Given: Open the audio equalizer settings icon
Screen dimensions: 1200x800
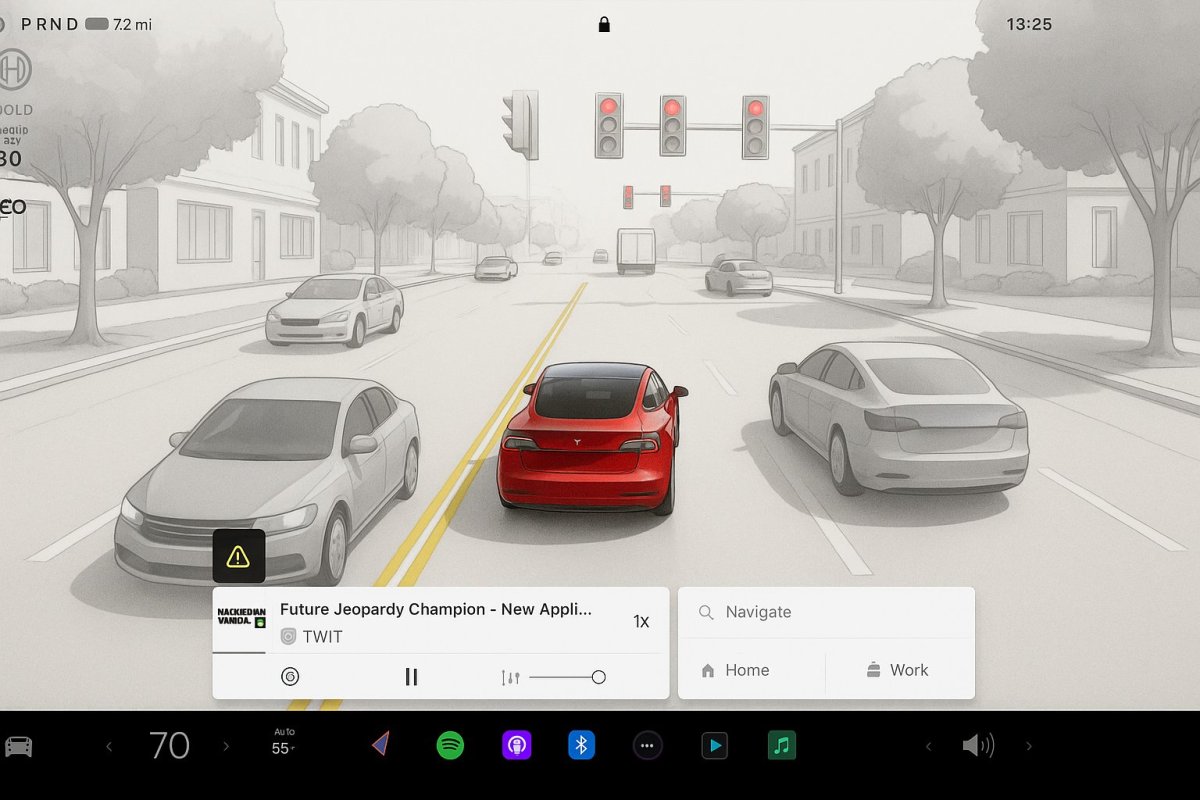Looking at the screenshot, I should [510, 677].
